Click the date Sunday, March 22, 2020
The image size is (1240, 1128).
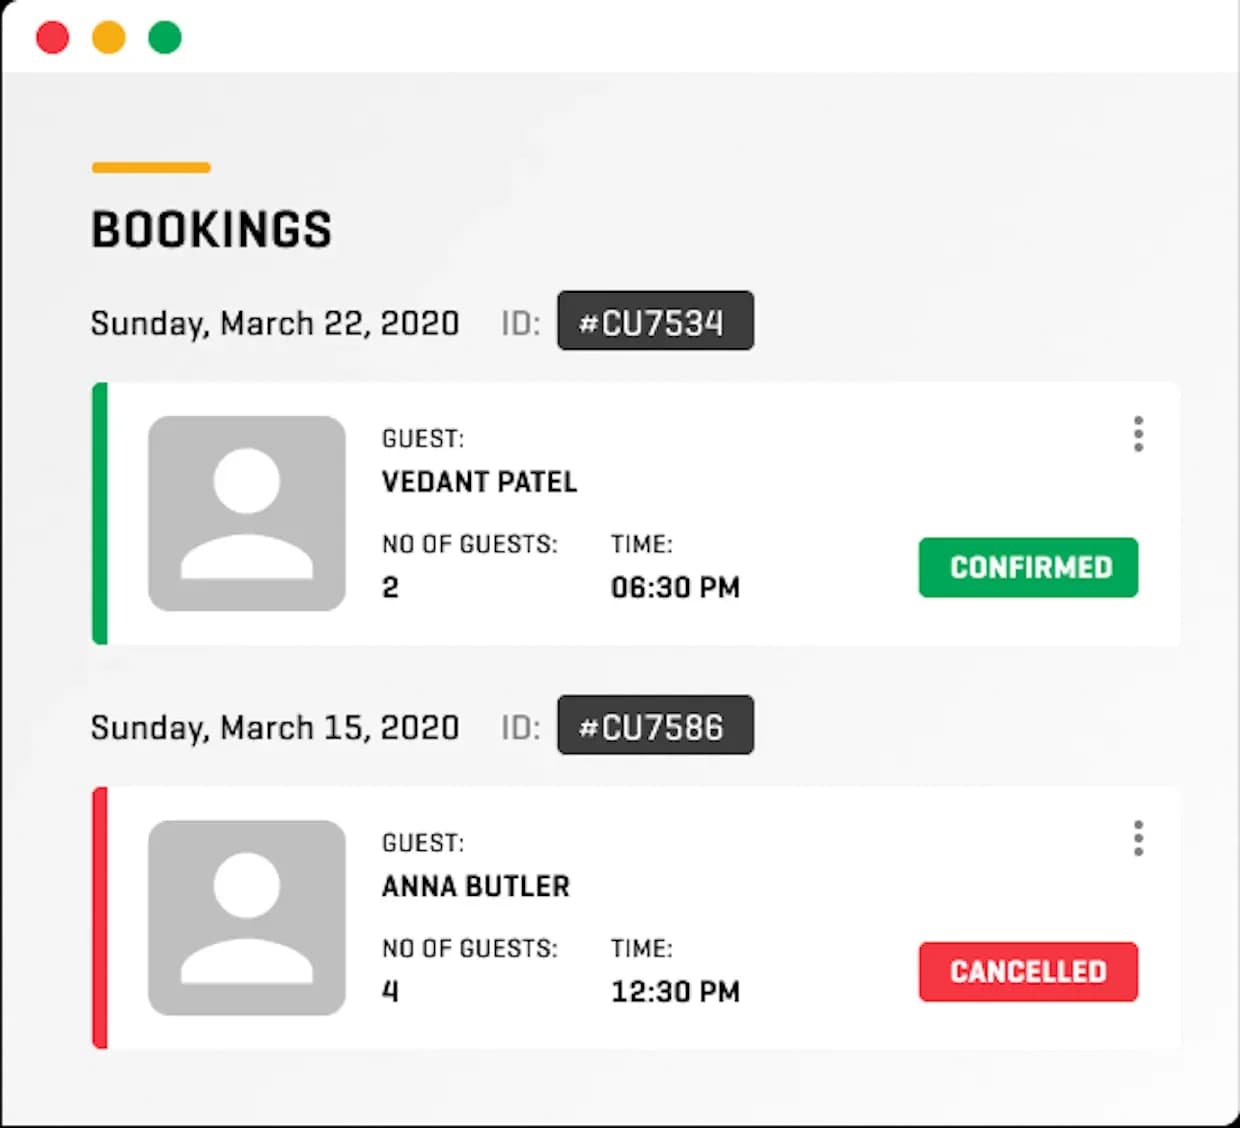pyautogui.click(x=275, y=323)
